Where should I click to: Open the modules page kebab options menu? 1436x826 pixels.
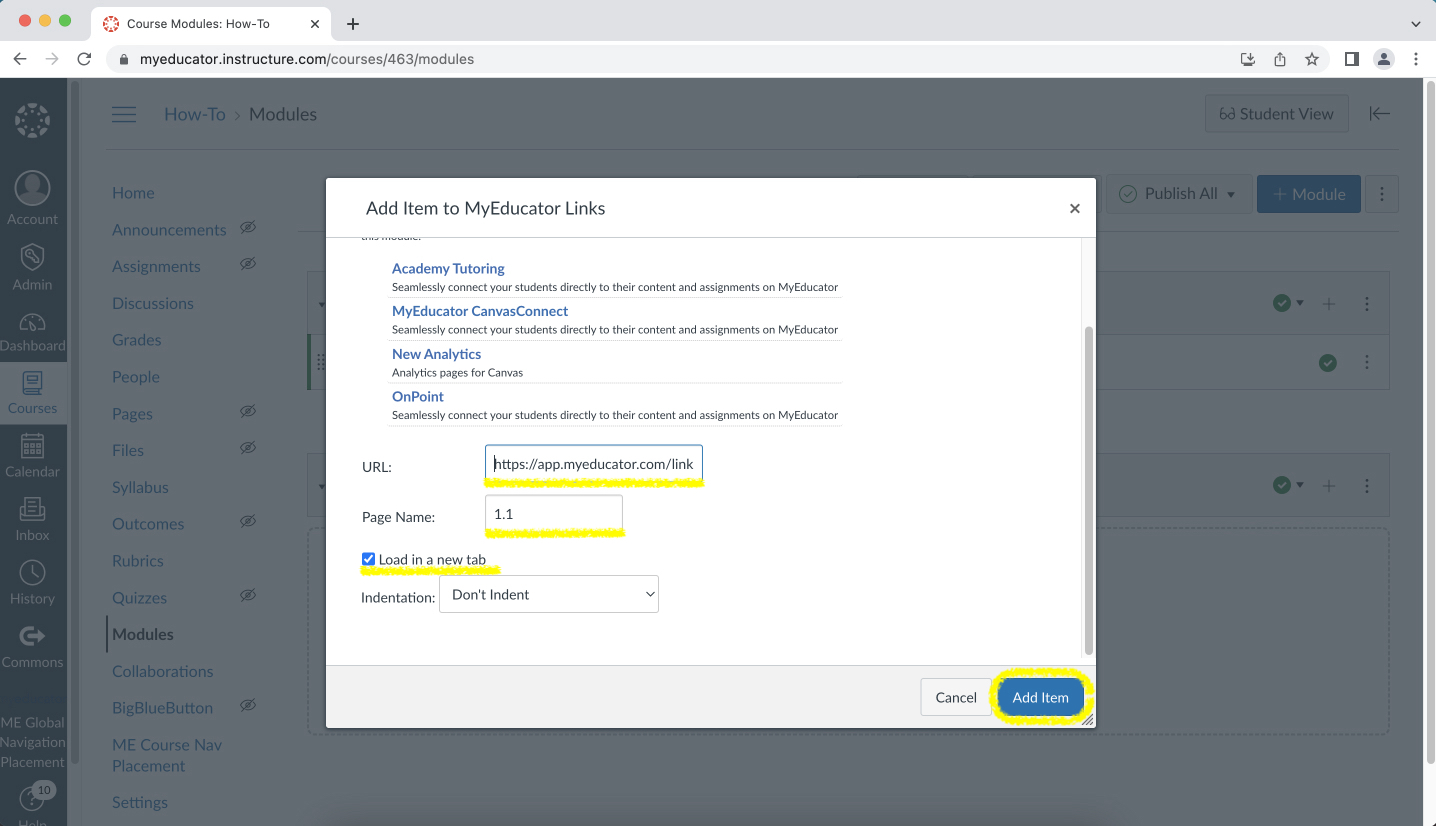point(1382,194)
